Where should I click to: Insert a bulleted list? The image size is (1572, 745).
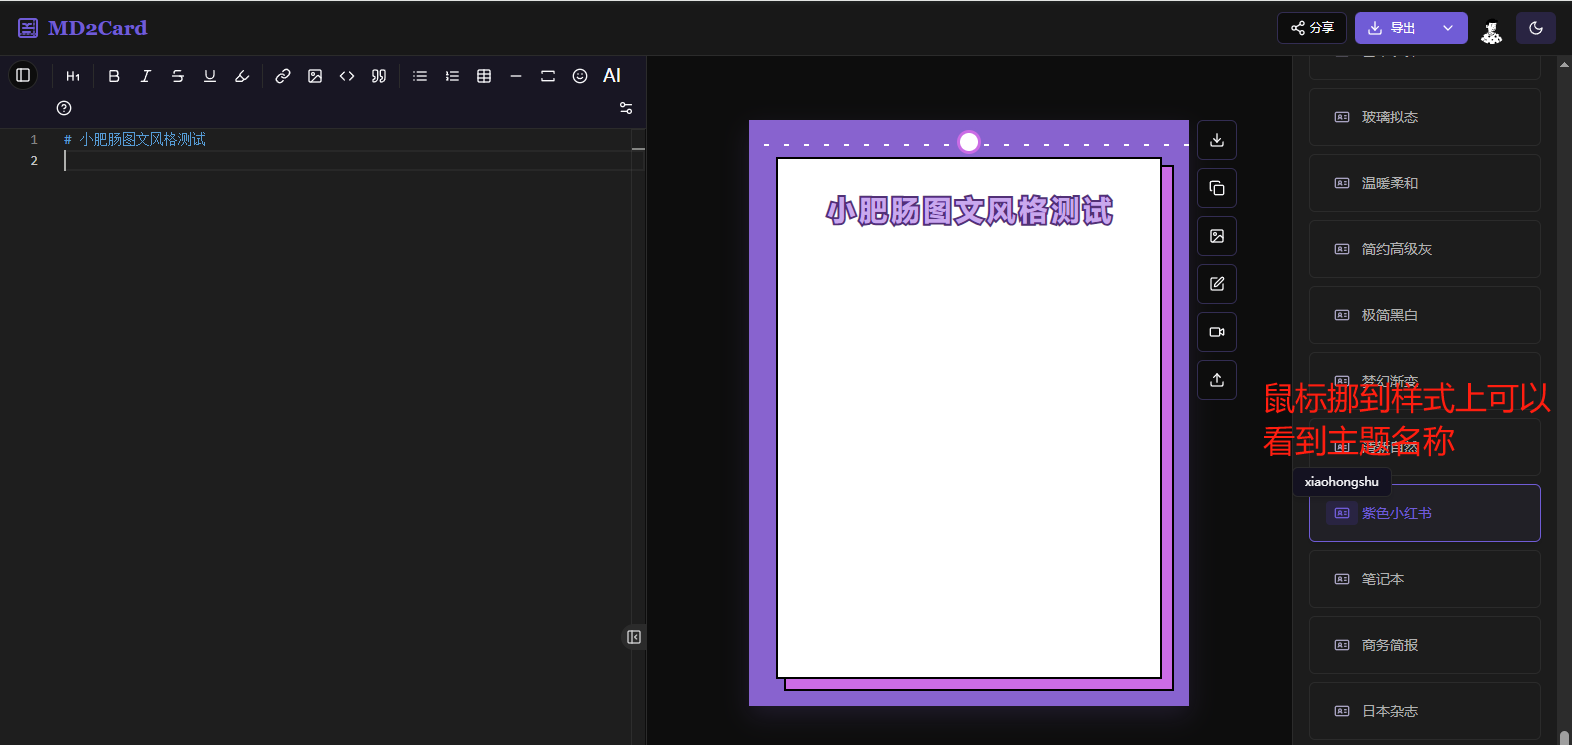coord(420,76)
